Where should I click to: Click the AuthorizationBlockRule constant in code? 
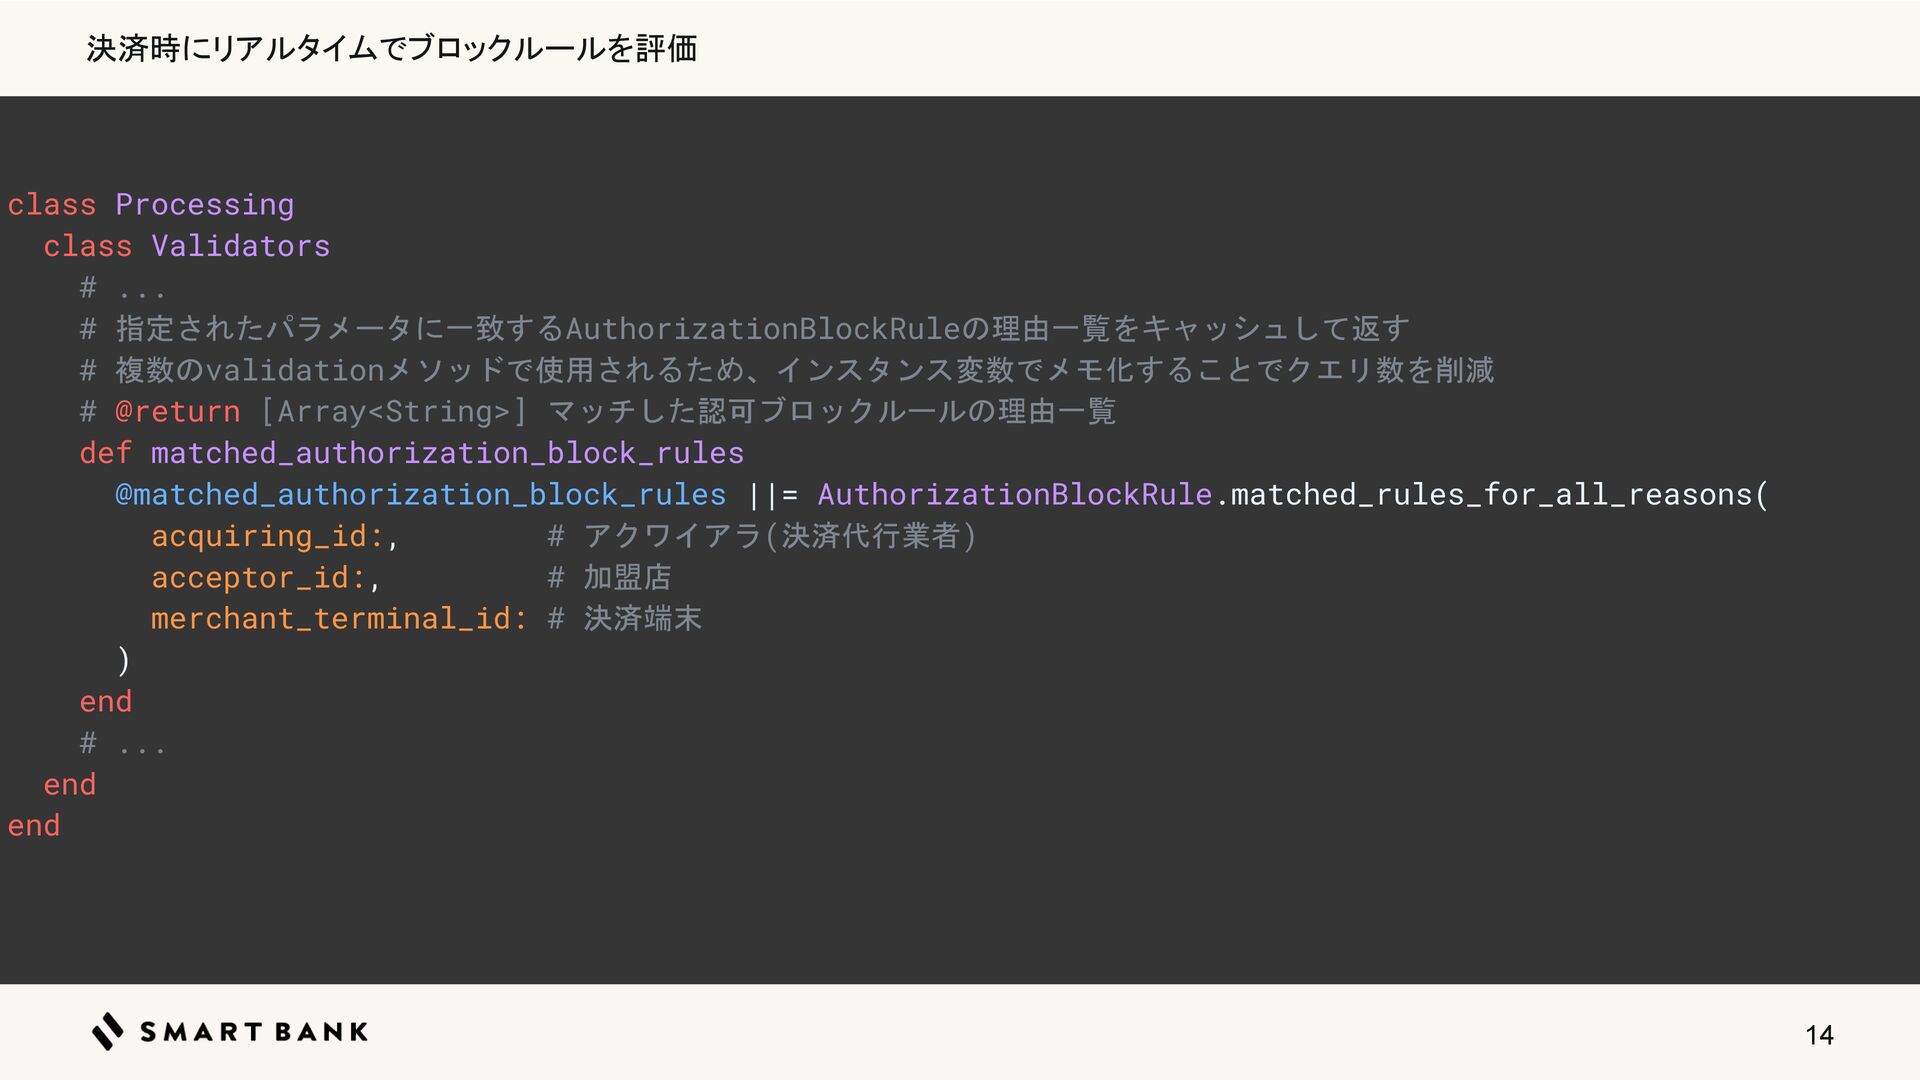coord(1014,495)
